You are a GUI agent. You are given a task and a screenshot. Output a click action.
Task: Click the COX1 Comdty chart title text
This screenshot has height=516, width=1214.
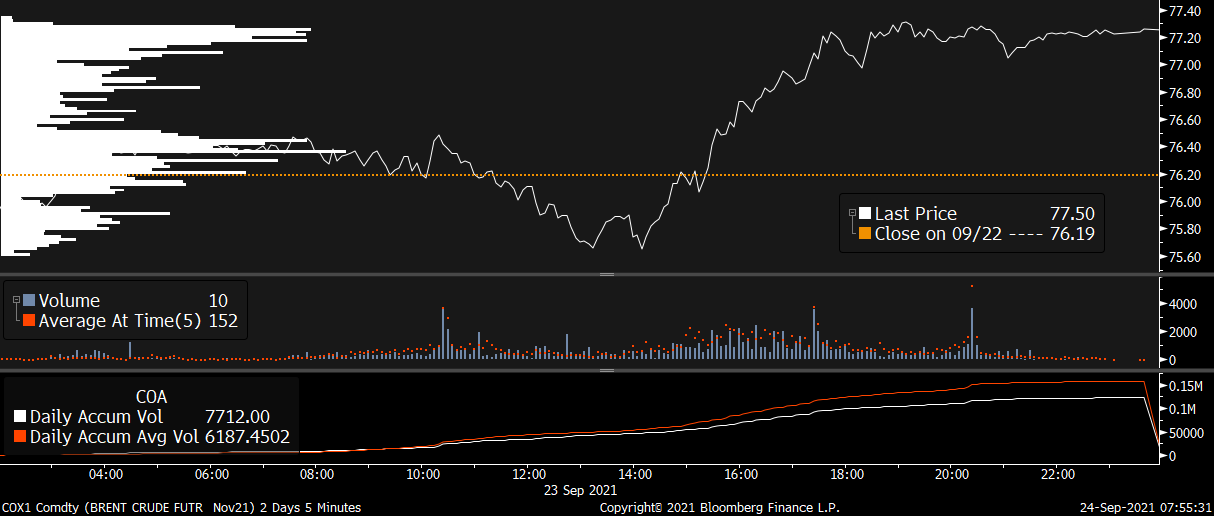tap(182, 508)
